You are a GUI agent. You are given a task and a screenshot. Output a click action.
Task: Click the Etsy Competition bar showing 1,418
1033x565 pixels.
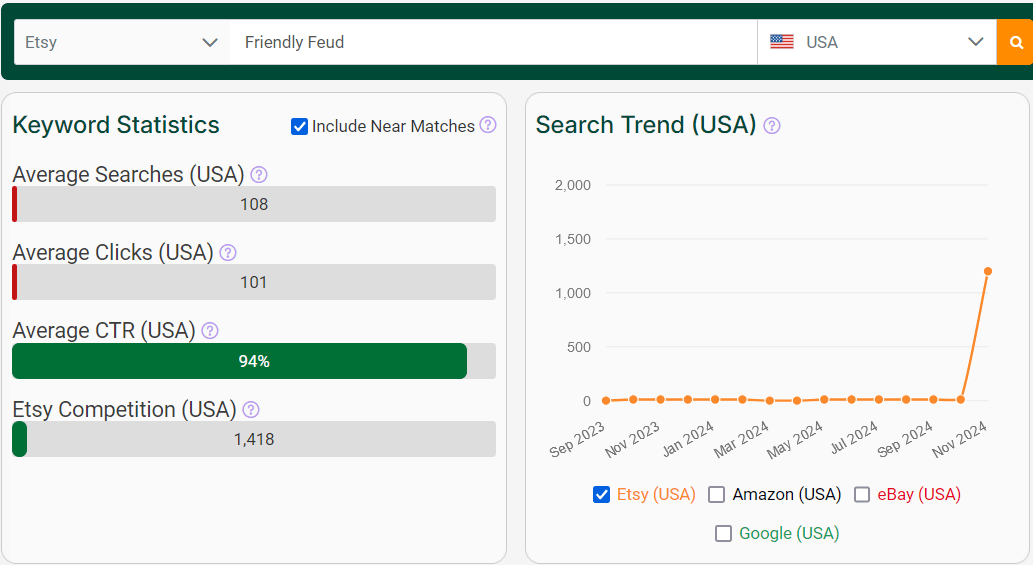click(254, 439)
